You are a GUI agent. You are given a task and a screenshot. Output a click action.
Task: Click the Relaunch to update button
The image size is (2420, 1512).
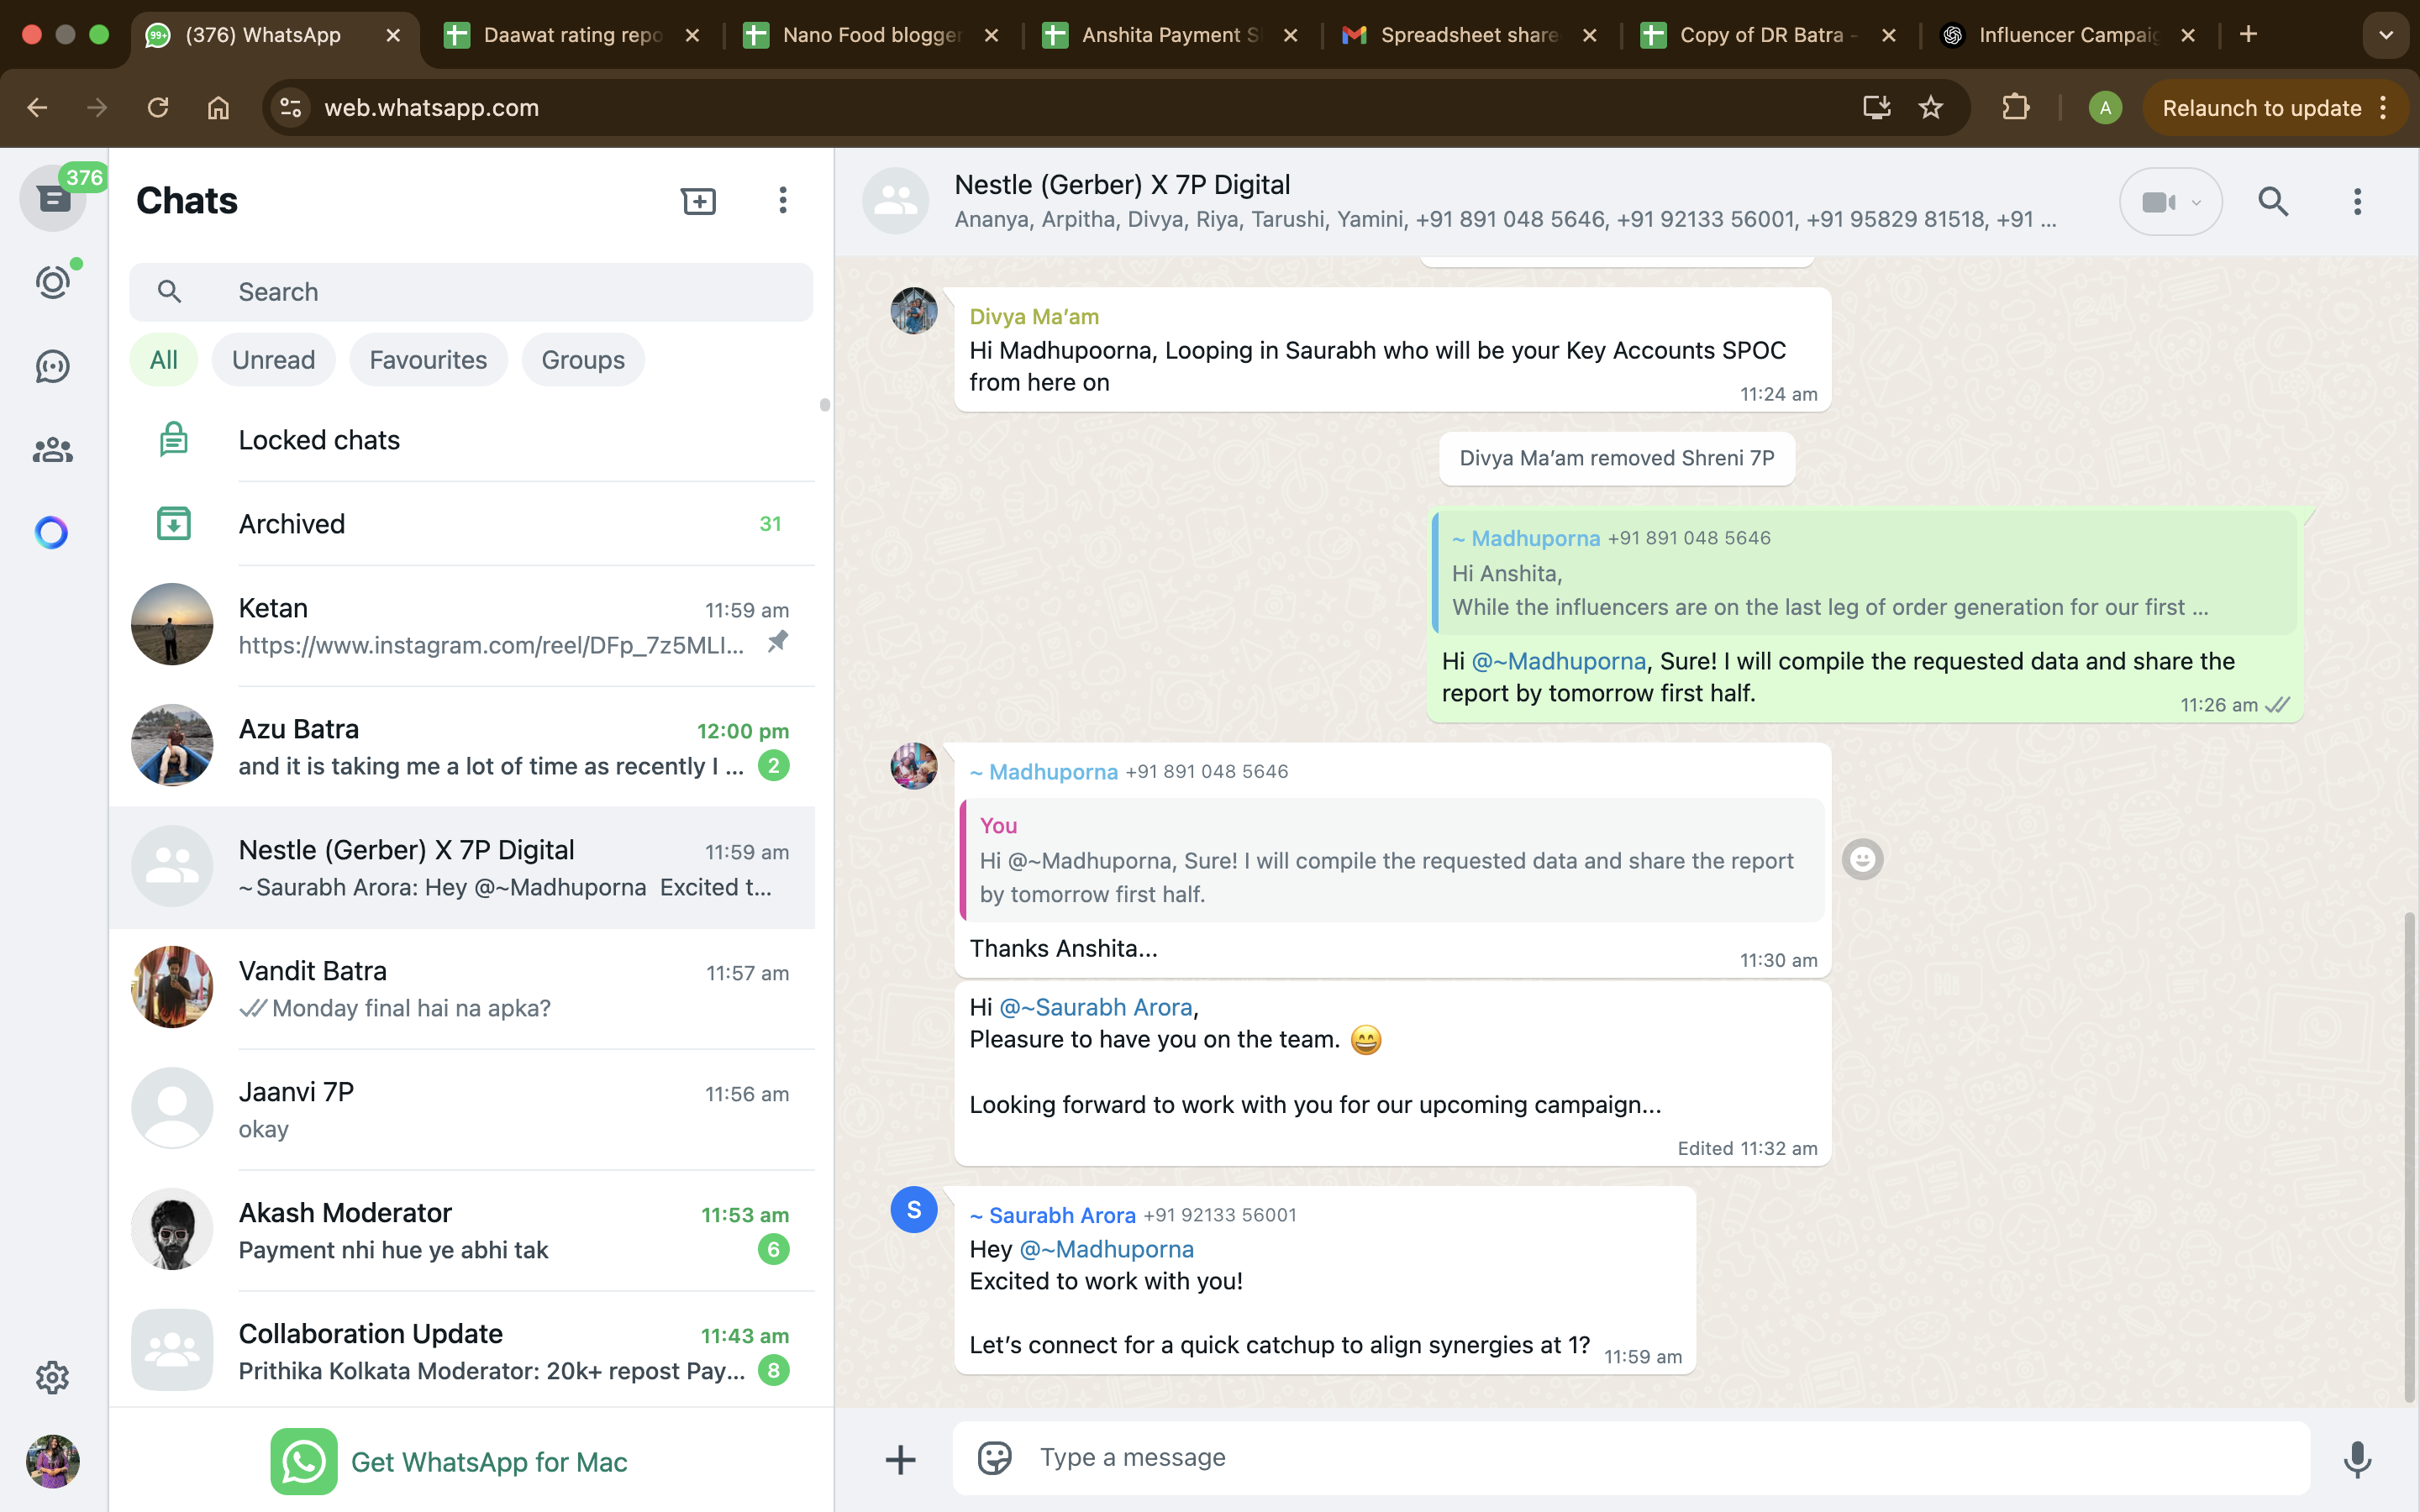coord(2261,108)
